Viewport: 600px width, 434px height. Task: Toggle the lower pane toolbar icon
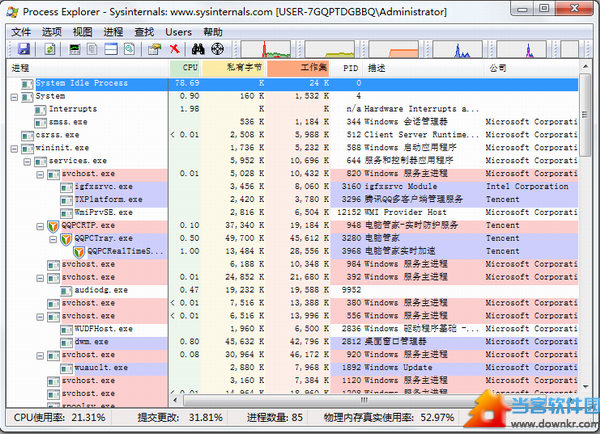tap(111, 49)
